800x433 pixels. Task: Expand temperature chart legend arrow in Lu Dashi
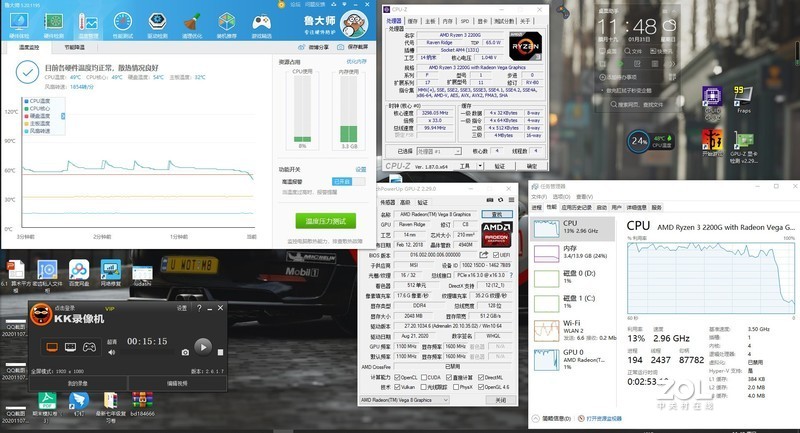pos(63,116)
